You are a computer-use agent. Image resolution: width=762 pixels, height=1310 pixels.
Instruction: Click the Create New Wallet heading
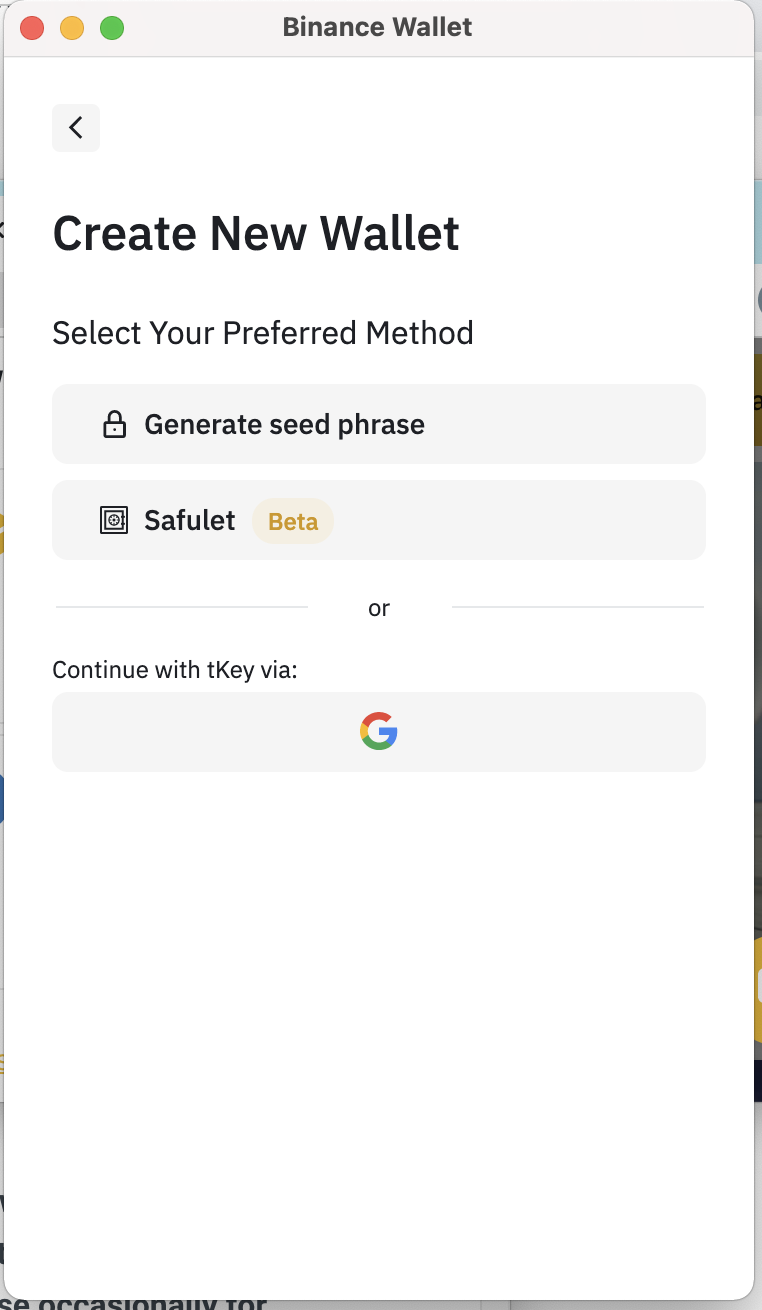point(256,234)
